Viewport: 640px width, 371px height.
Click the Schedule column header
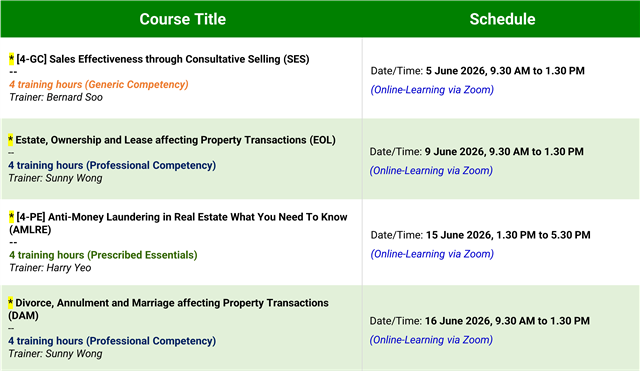click(502, 19)
